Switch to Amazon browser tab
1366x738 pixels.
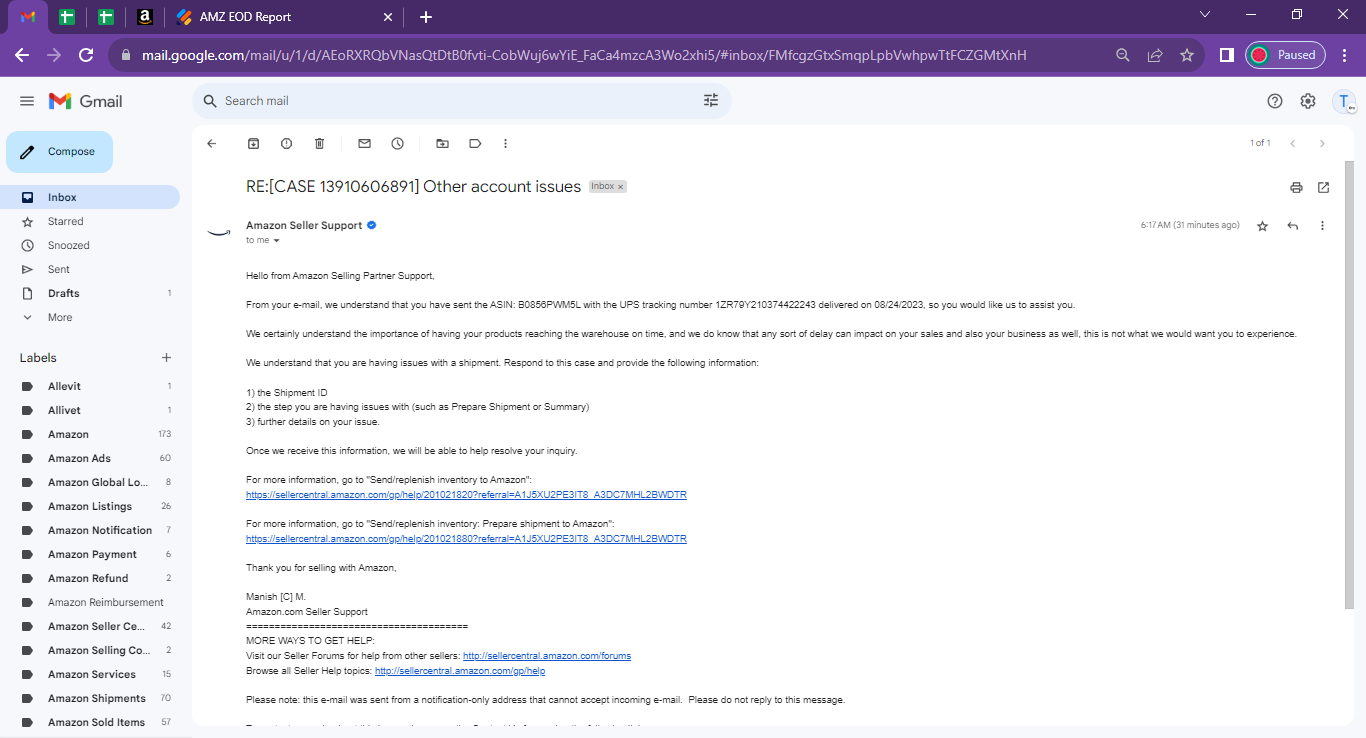click(x=145, y=17)
